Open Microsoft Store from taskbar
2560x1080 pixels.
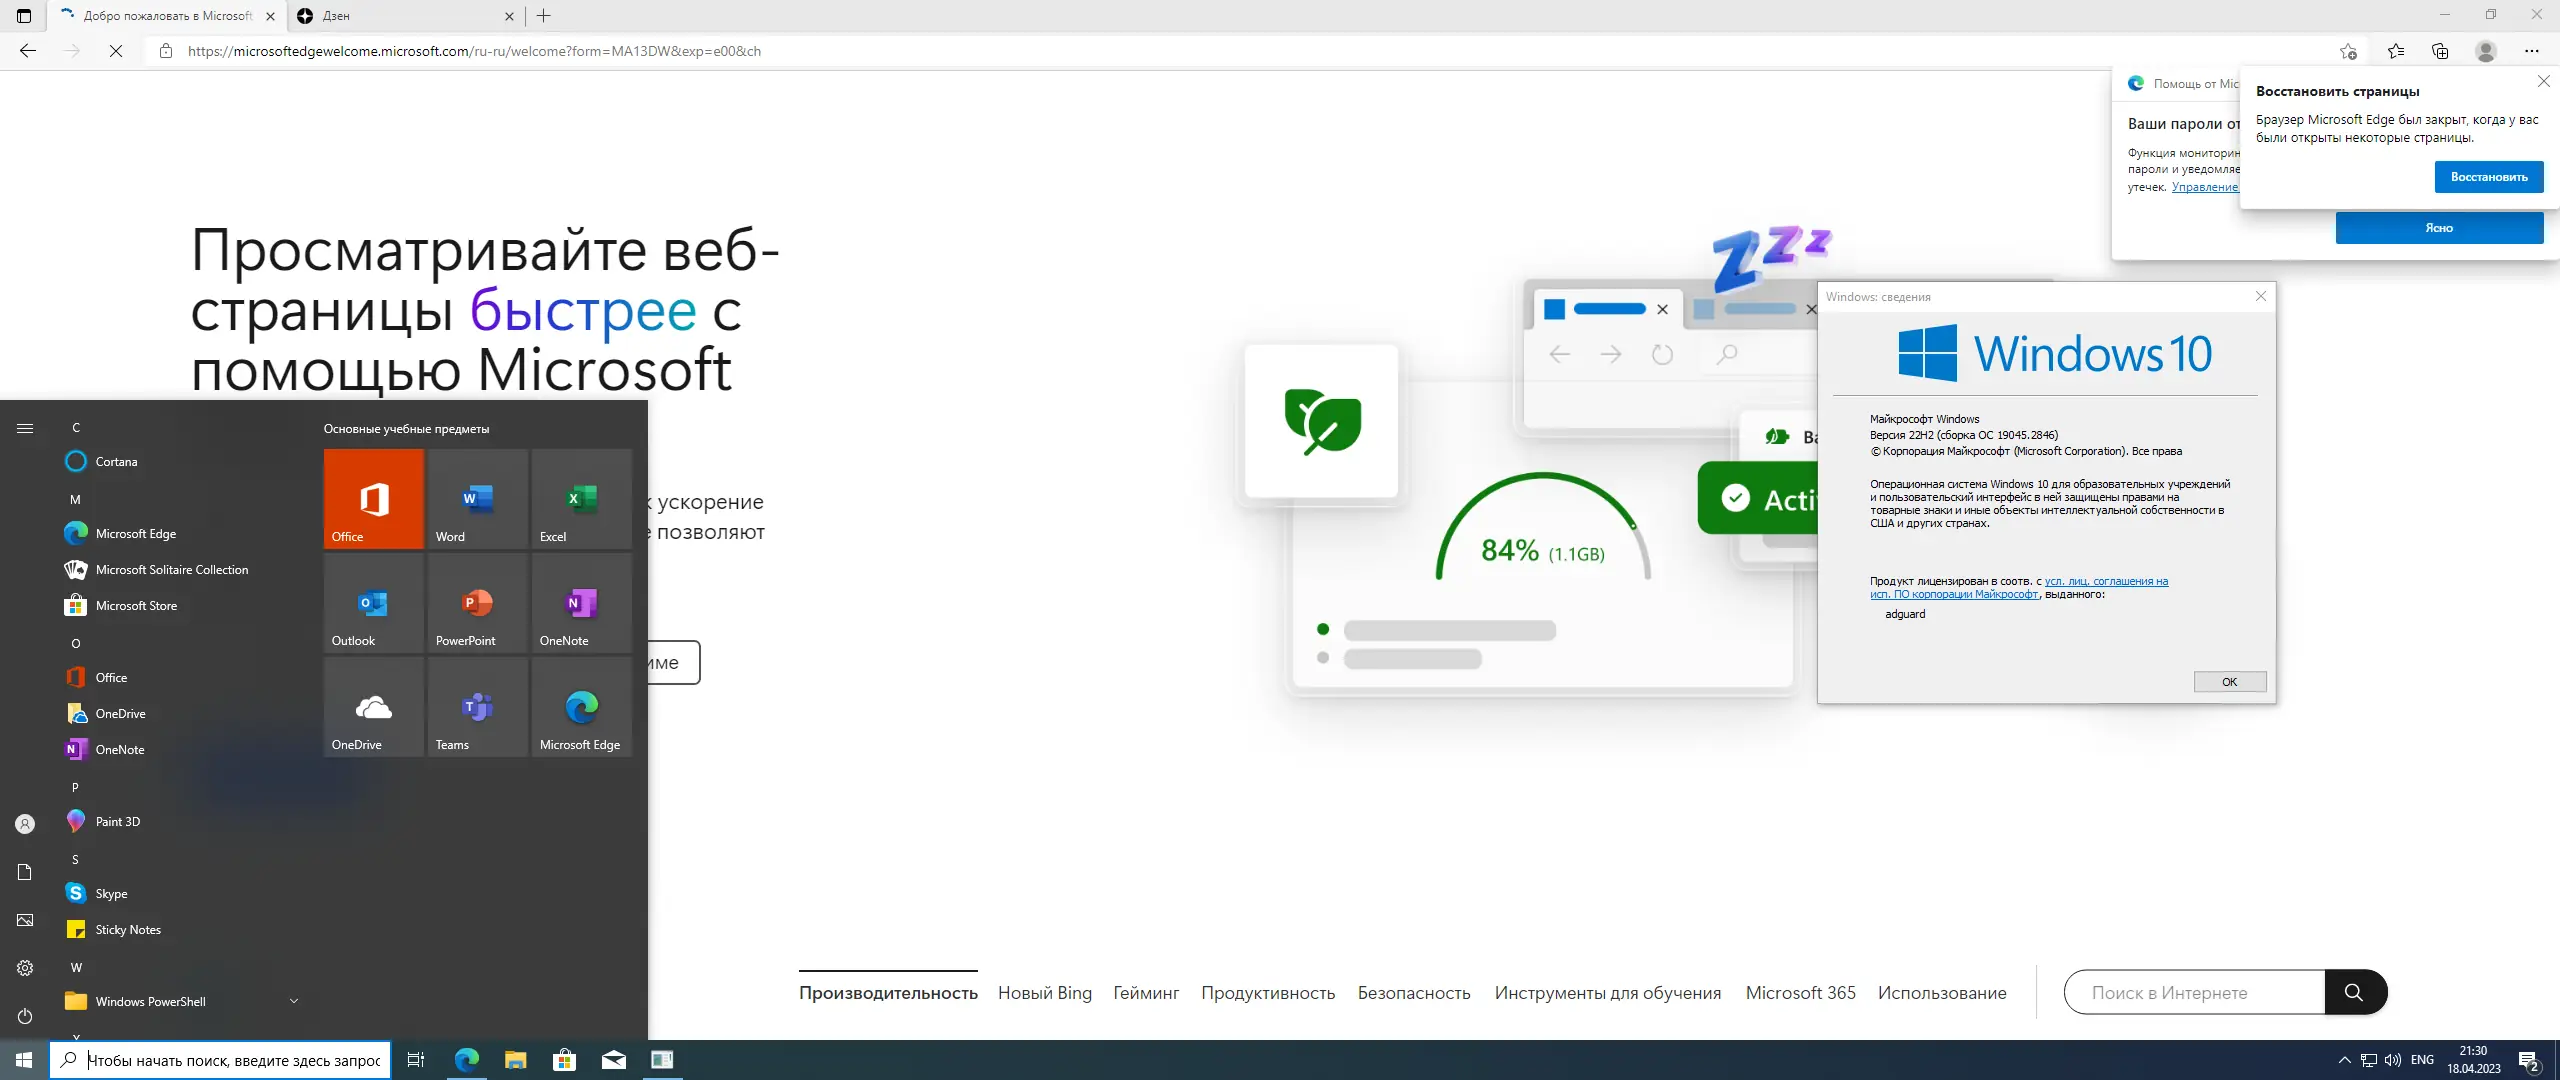pos(564,1060)
